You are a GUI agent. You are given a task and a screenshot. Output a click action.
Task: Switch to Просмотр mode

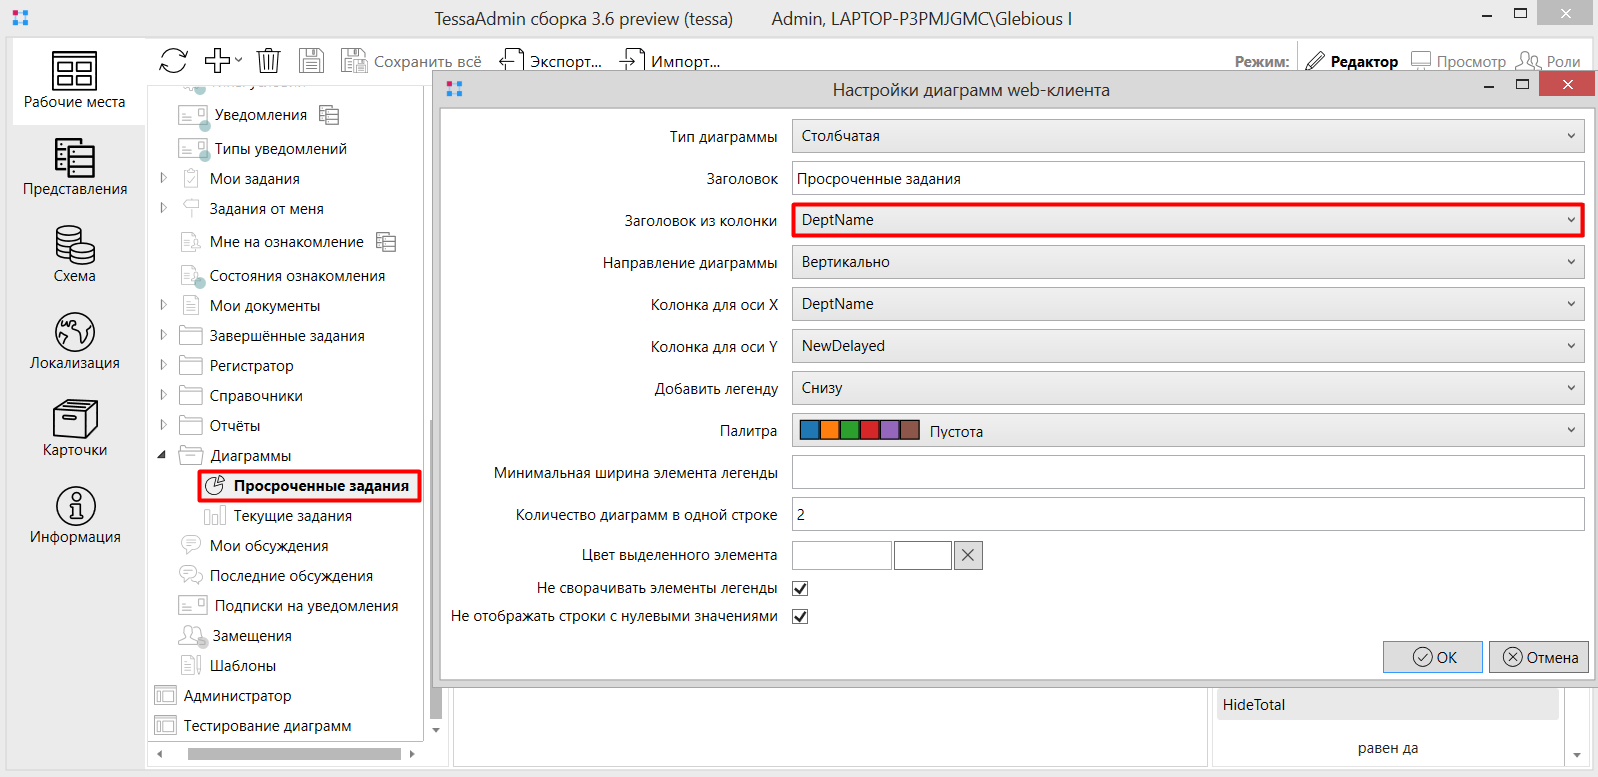pos(1458,61)
